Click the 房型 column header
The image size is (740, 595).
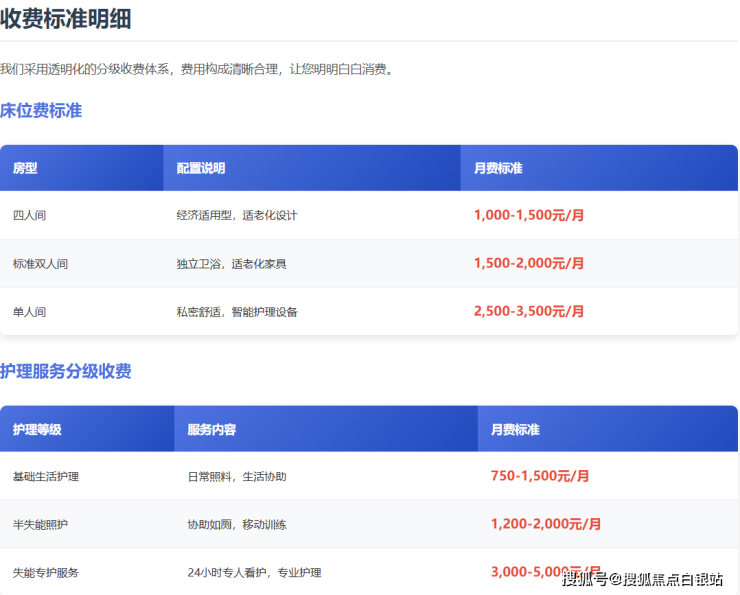point(25,168)
